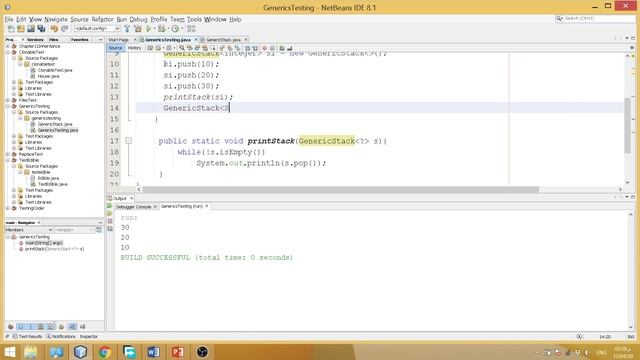Open the Notifications status bar button

61,336
